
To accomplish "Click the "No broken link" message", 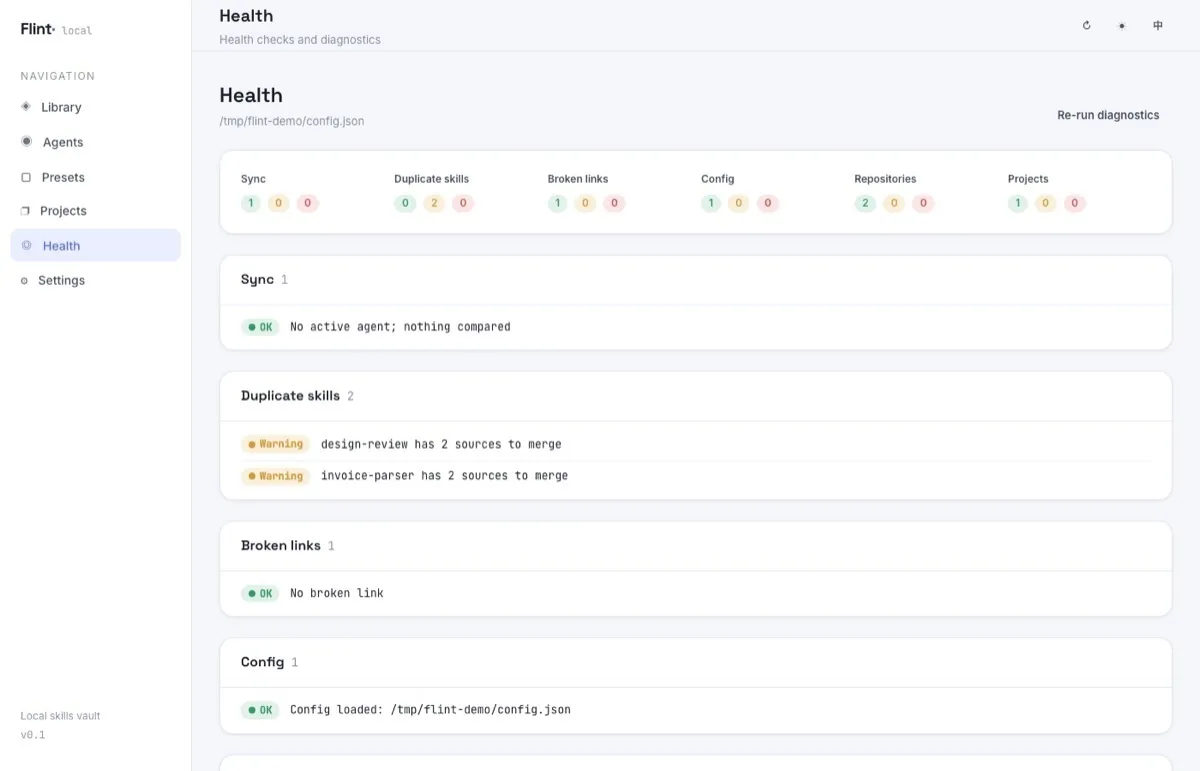I will coord(337,593).
